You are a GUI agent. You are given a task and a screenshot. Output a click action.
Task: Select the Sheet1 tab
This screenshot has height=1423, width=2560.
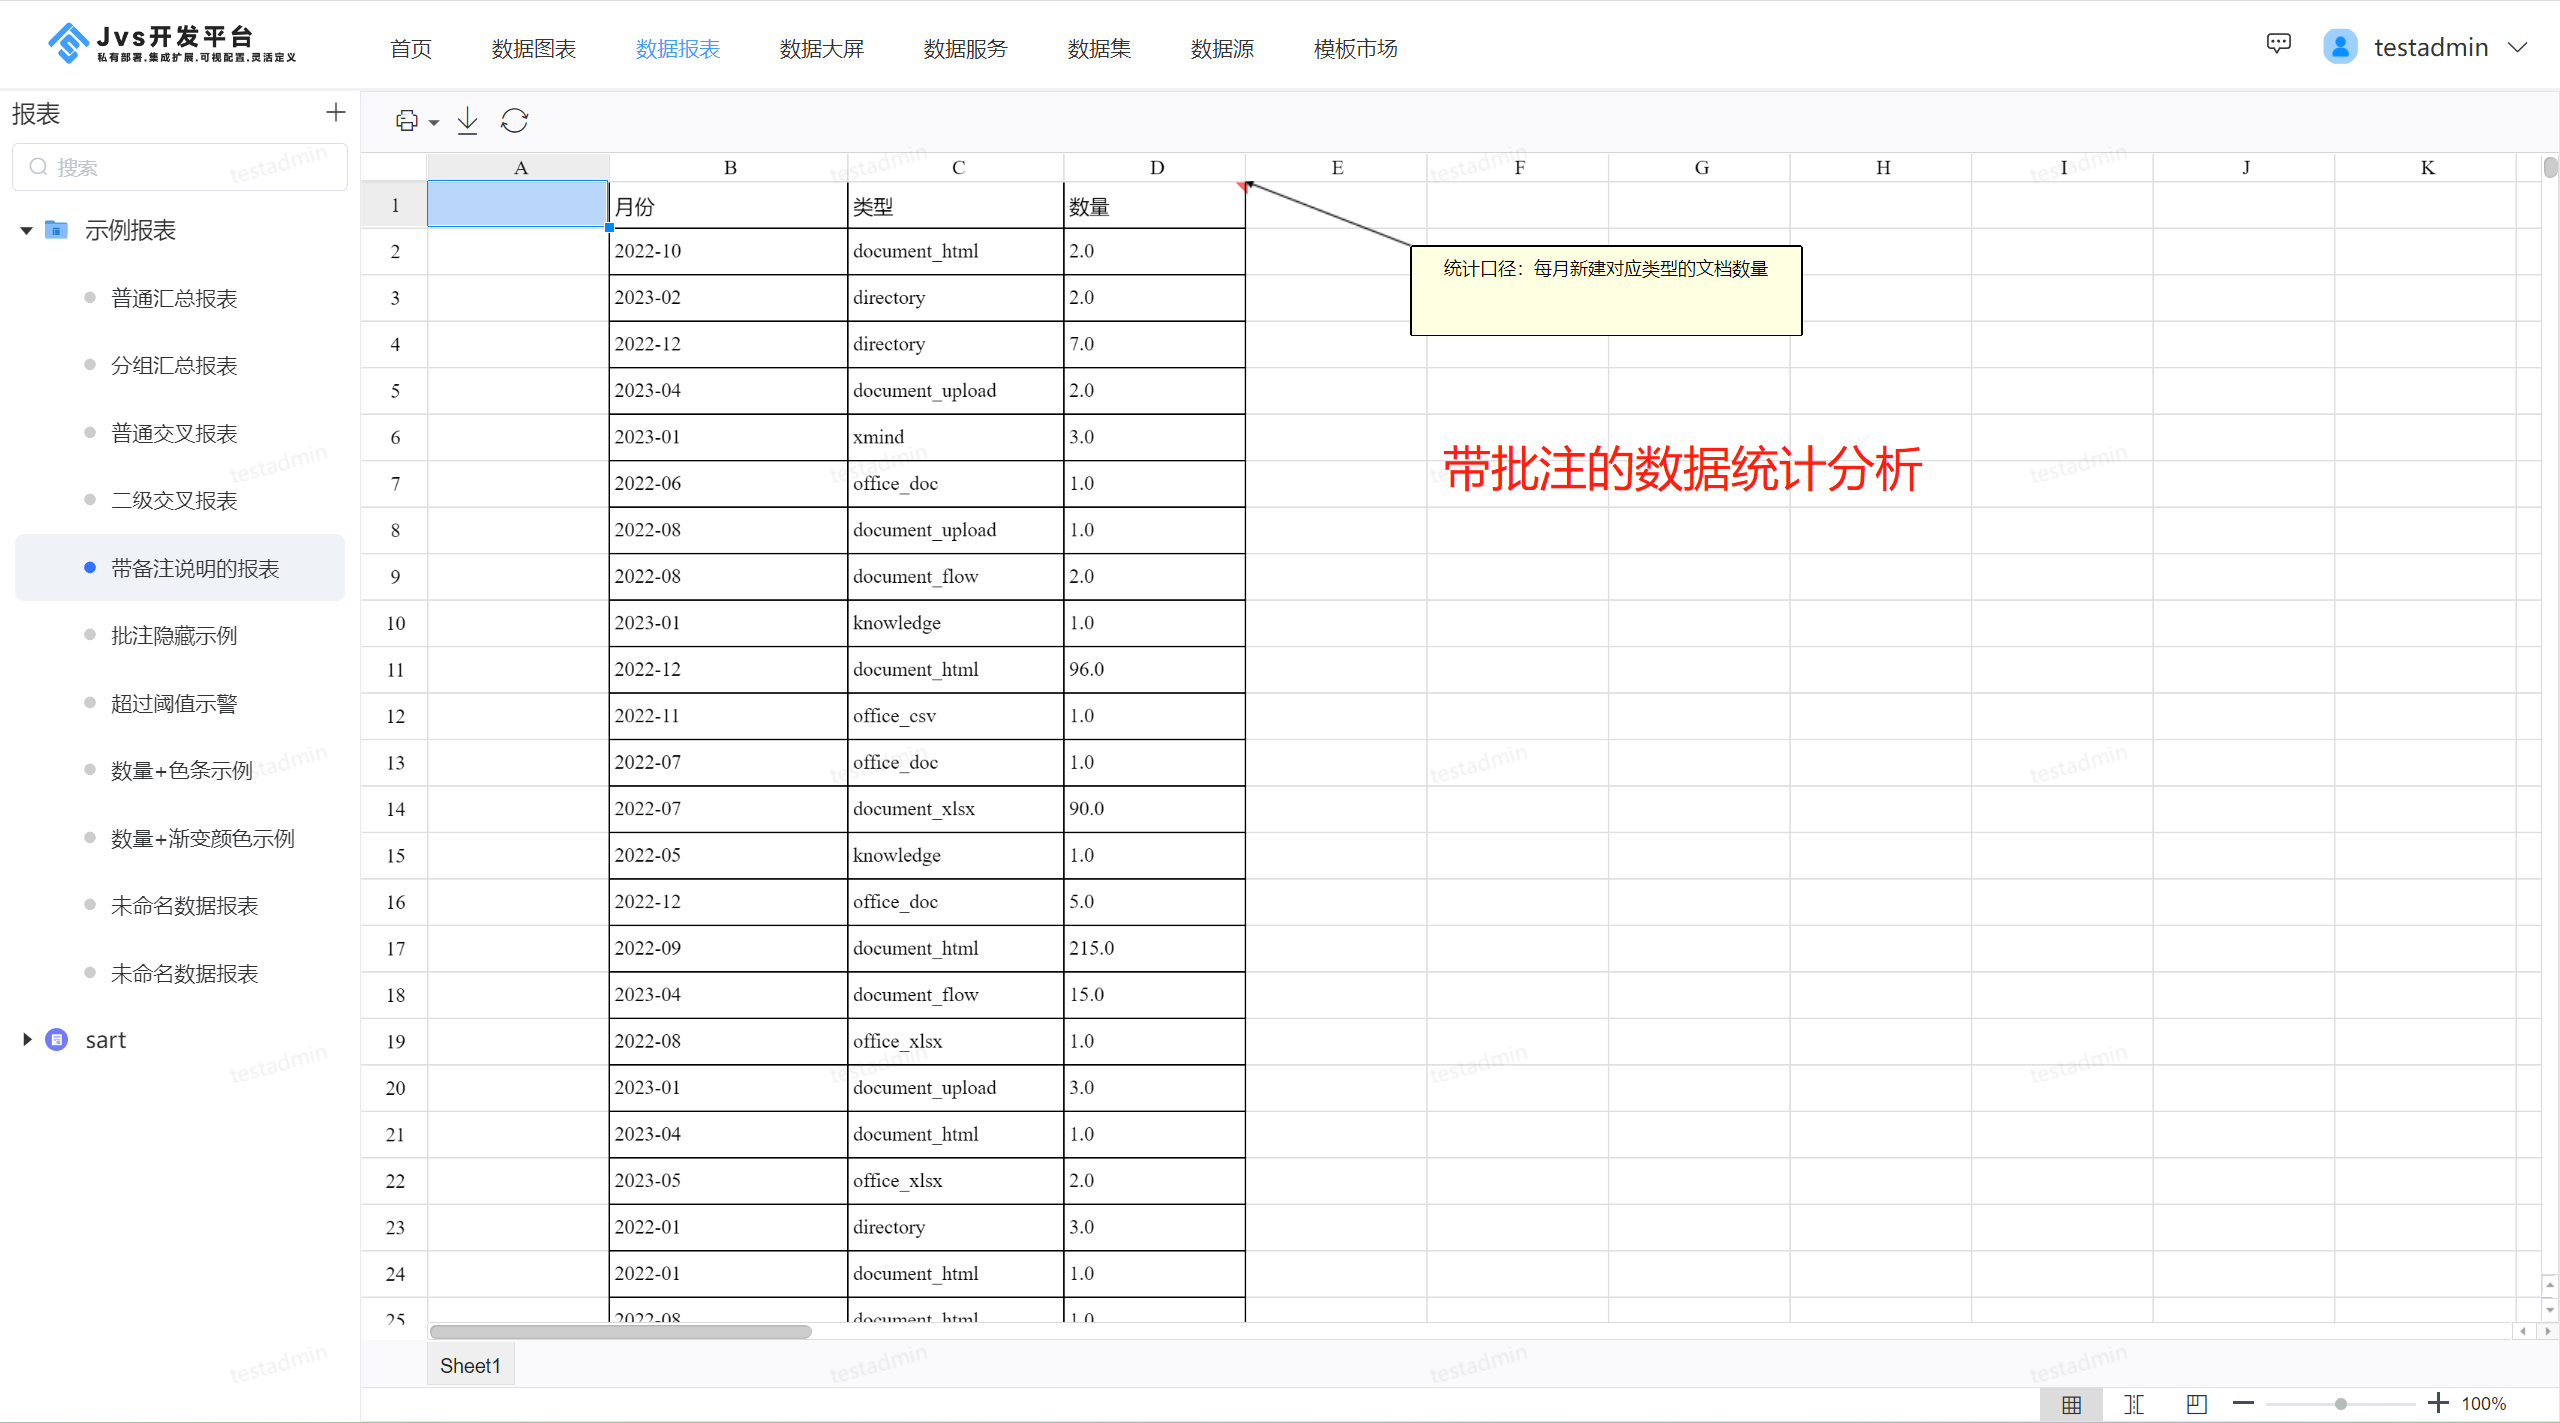[470, 1365]
